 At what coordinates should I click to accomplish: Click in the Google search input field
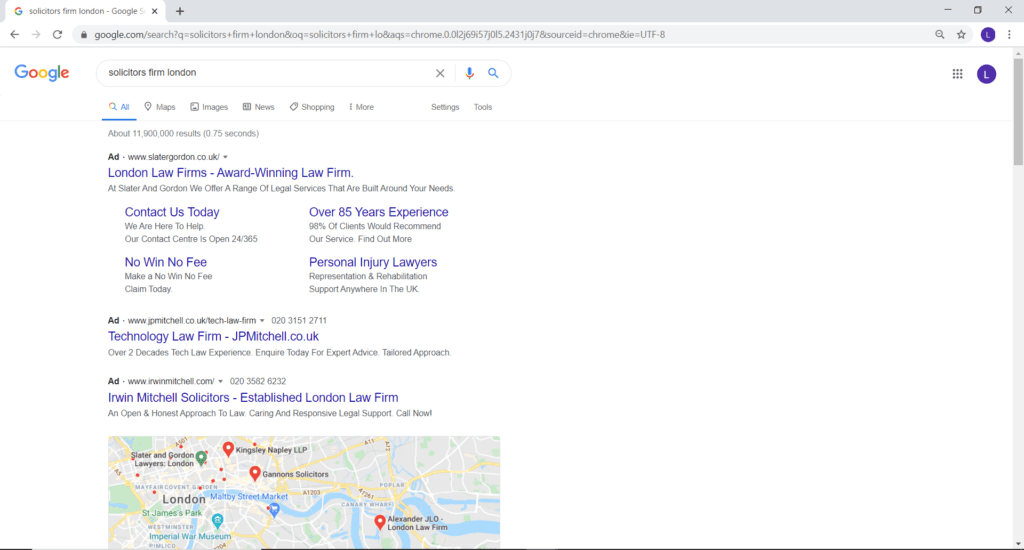click(260, 73)
